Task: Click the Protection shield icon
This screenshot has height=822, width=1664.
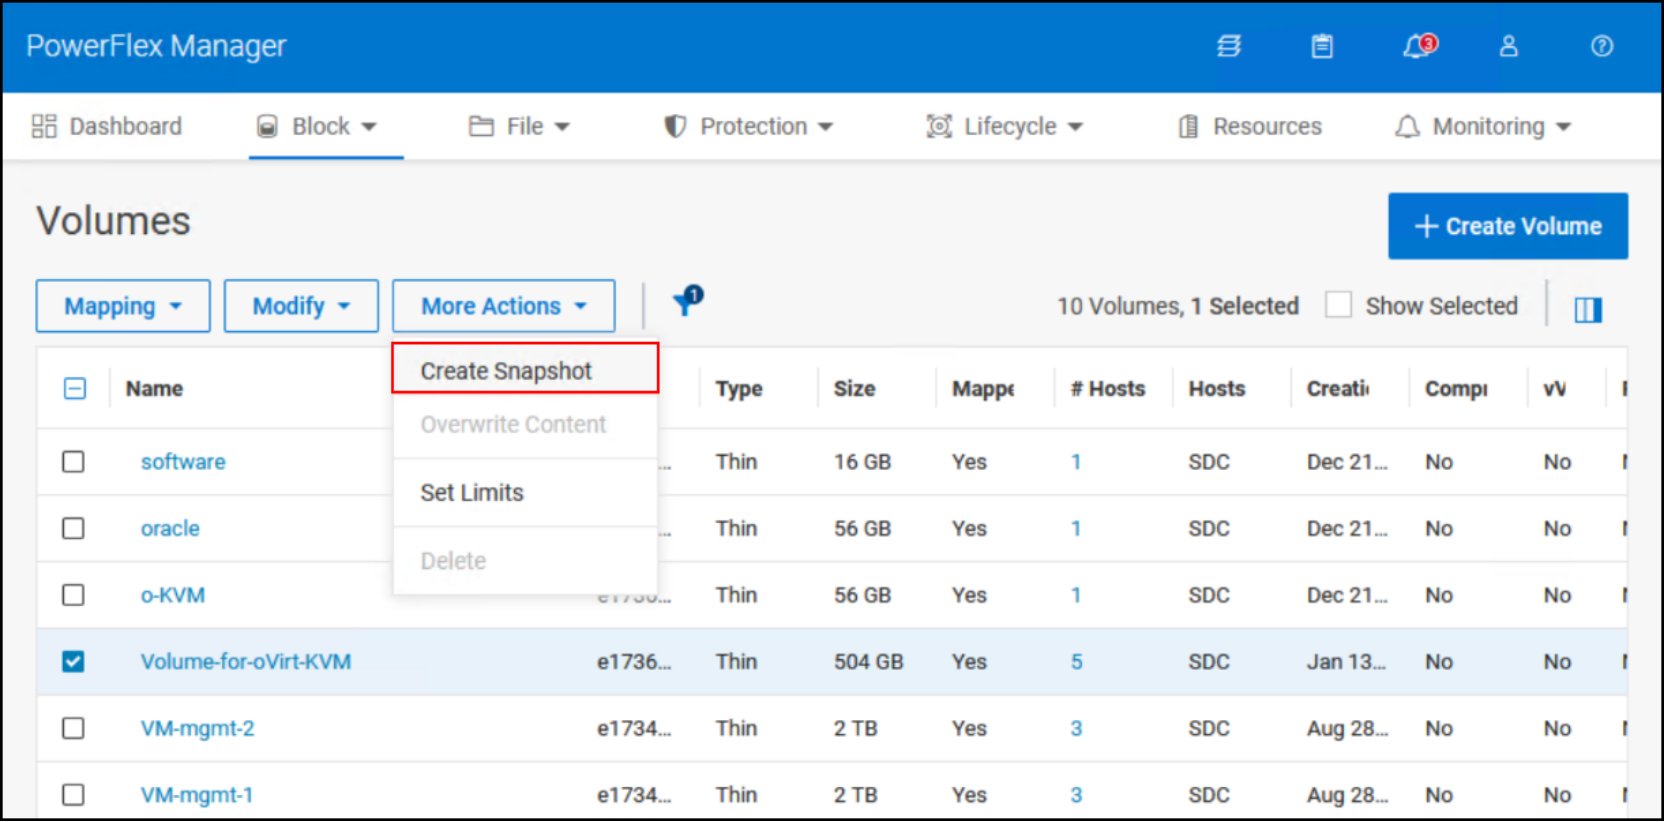Action: point(676,126)
